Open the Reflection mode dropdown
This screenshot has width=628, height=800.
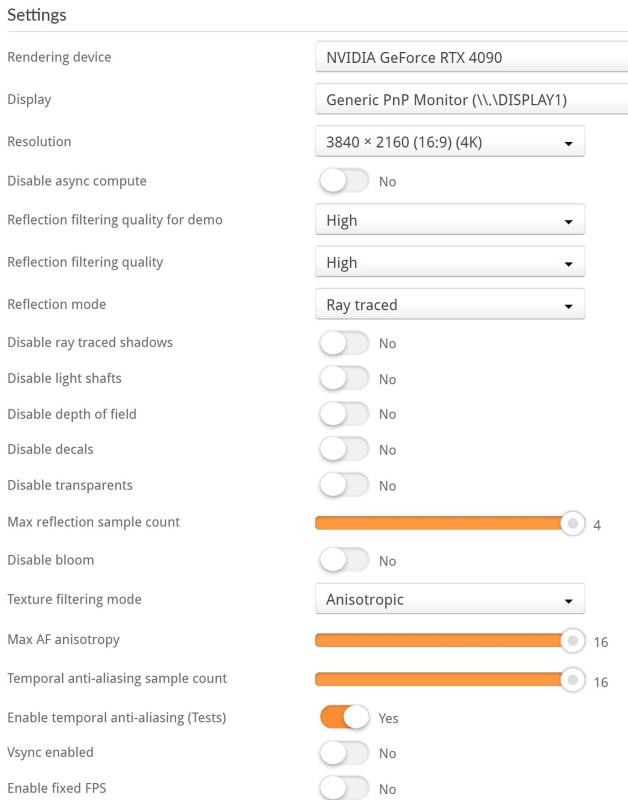449,304
